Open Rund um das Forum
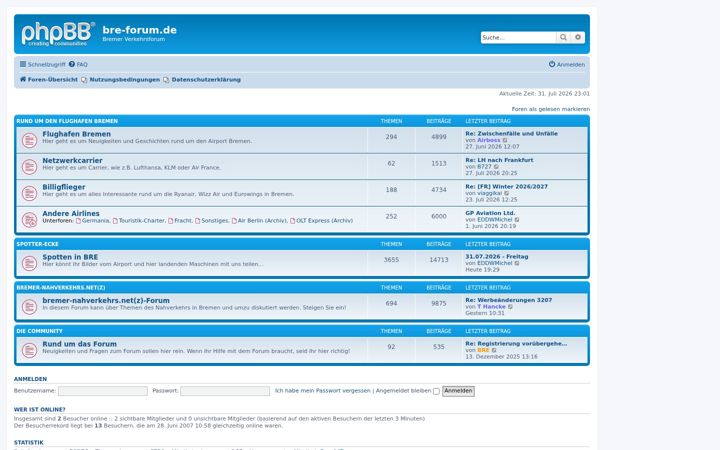This screenshot has height=450, width=720. 79,344
